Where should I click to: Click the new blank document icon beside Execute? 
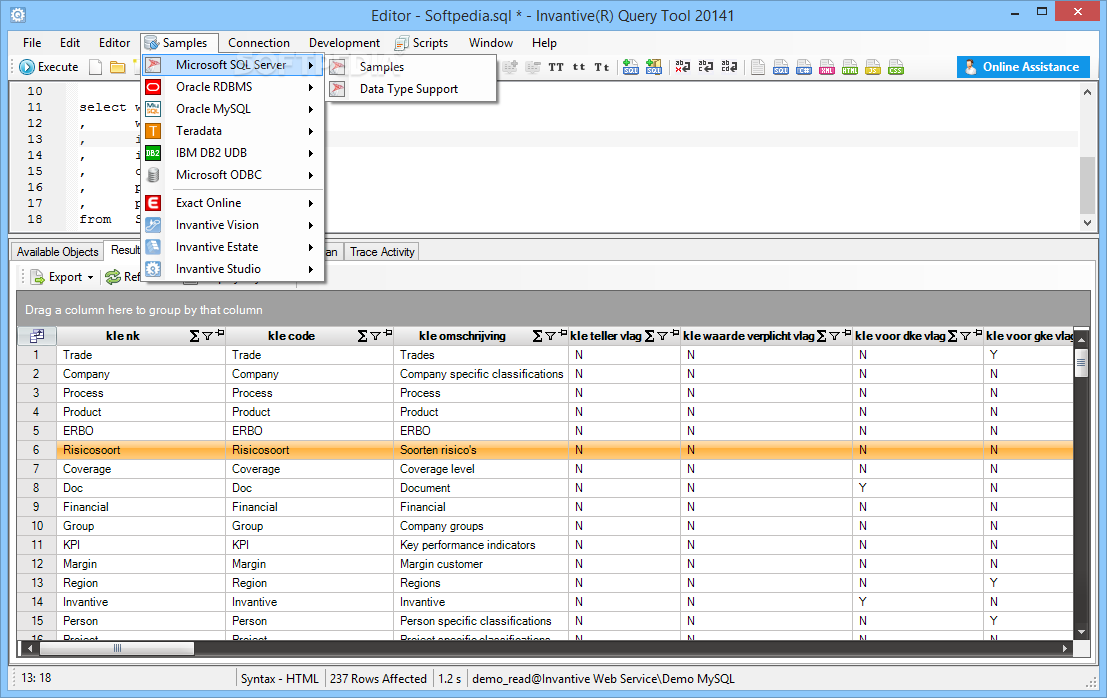tap(95, 67)
